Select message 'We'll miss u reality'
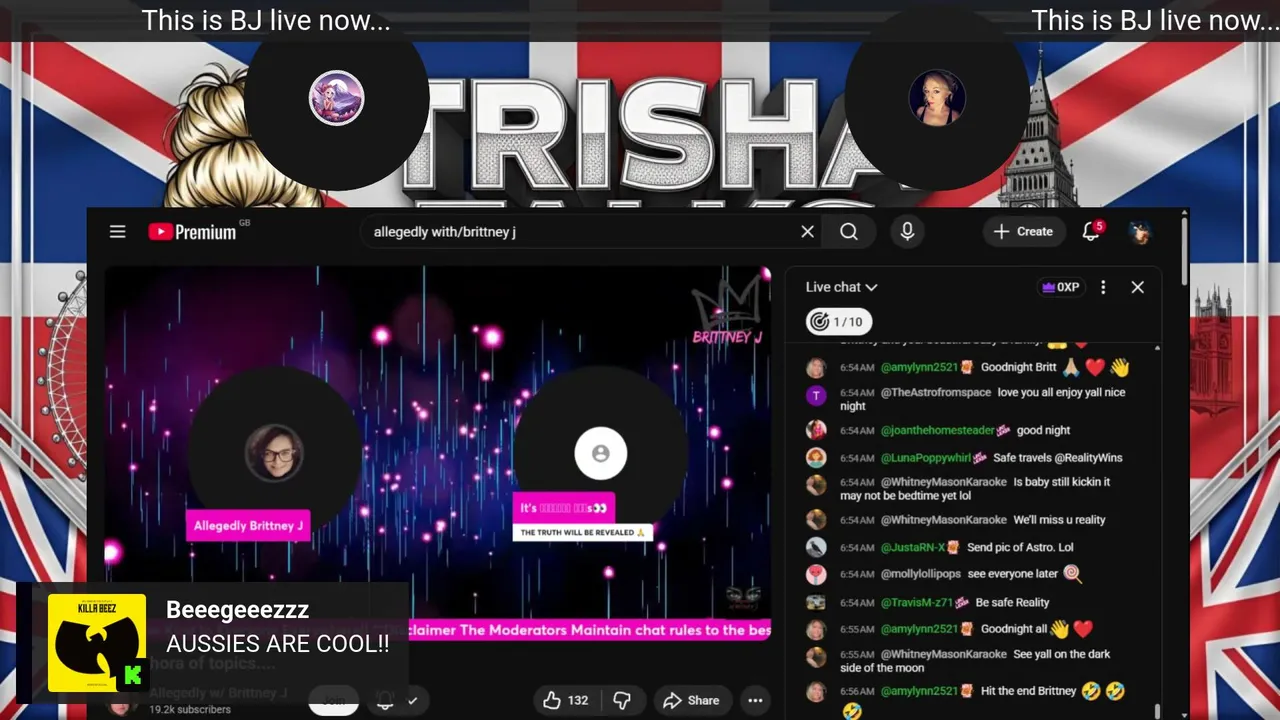1280x720 pixels. click(1059, 520)
